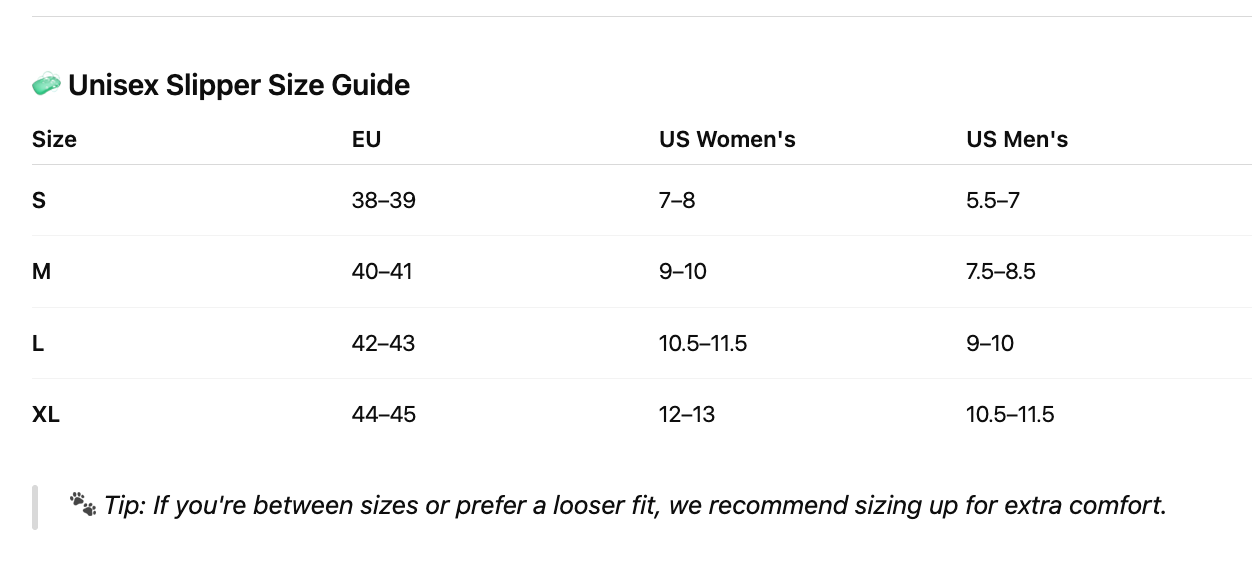Click the EU 44–45 cell
Viewport: 1252px width, 566px height.
383,414
